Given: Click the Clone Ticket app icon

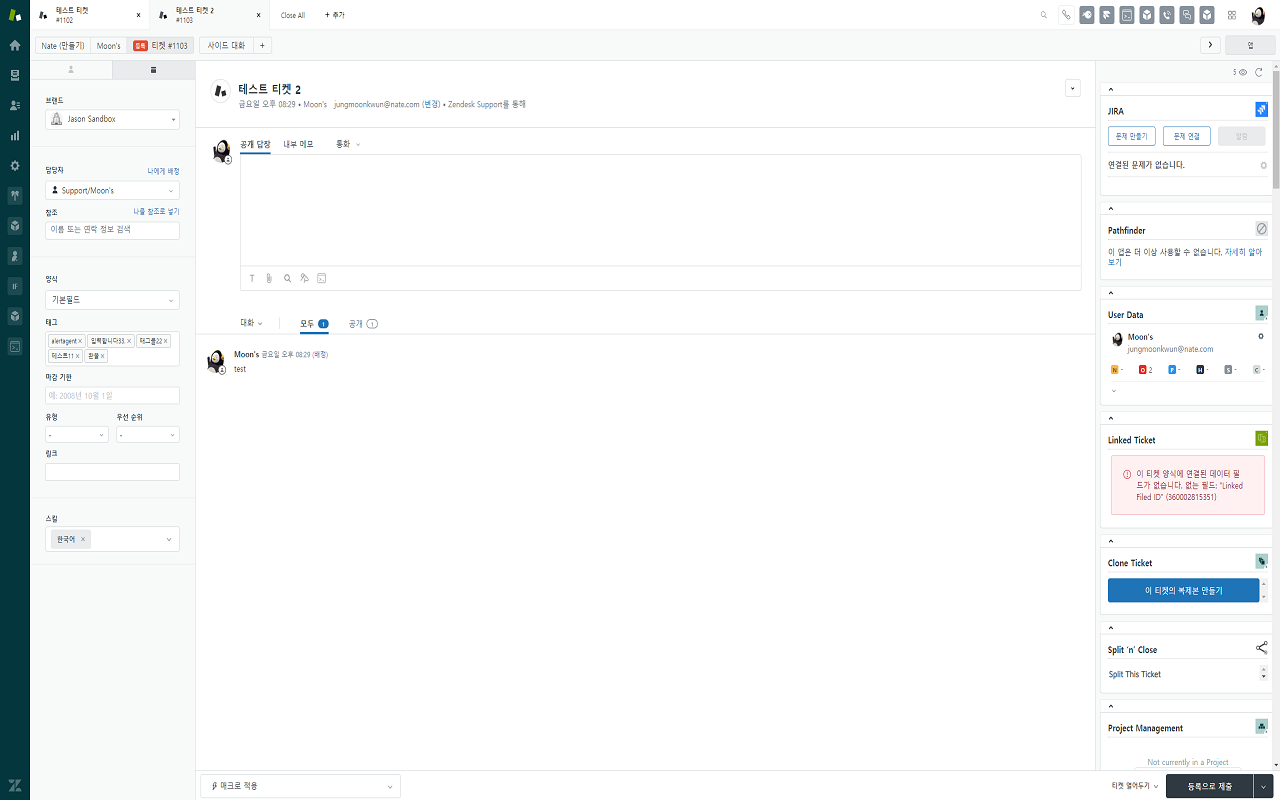Looking at the screenshot, I should 1261,561.
